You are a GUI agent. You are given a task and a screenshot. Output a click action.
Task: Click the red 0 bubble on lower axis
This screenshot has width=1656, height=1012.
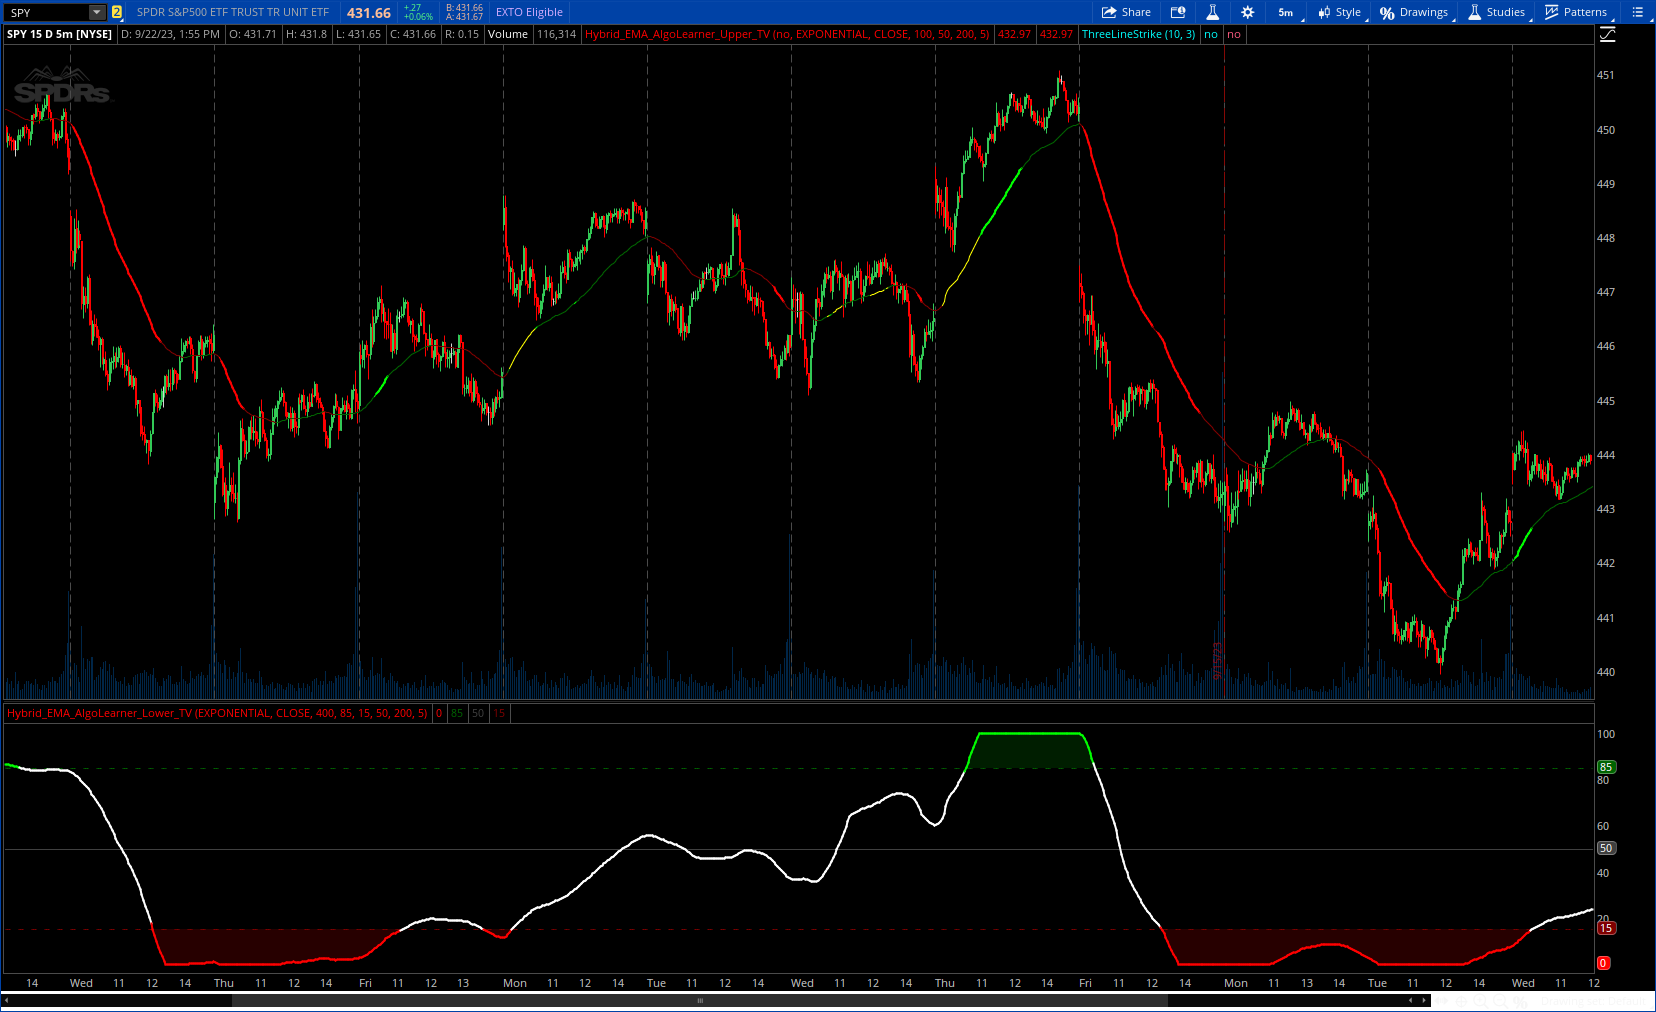coord(1603,963)
